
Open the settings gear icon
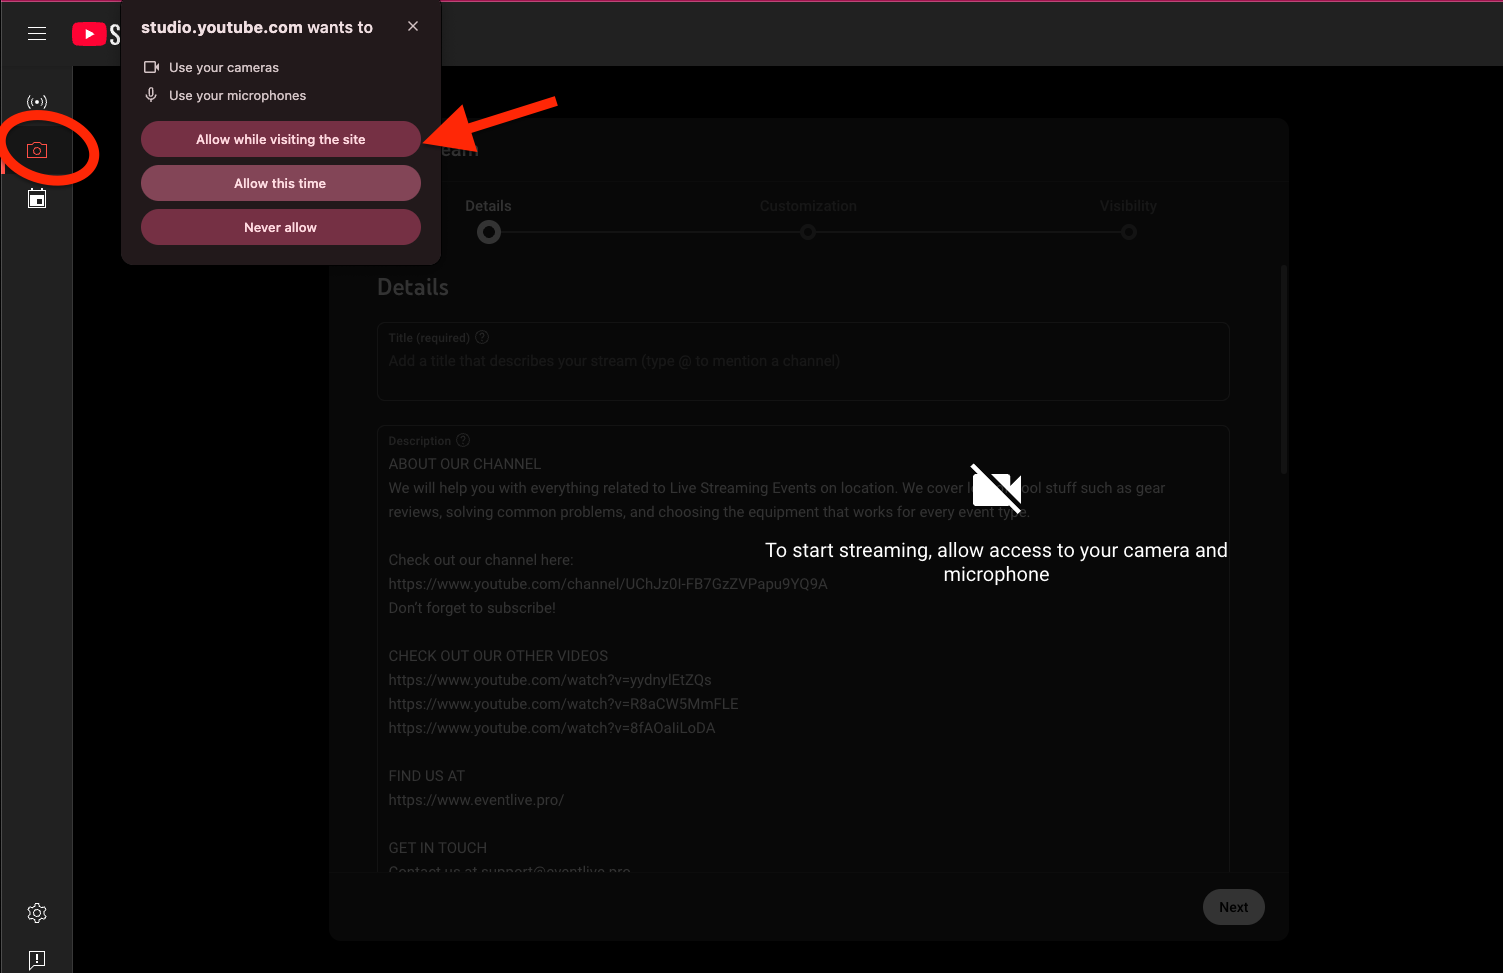click(37, 913)
